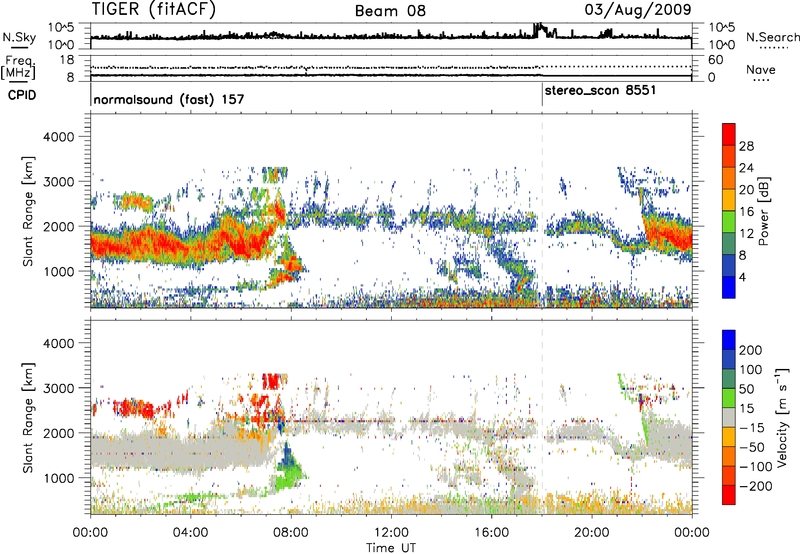Screen dimensions: 800x554
Task: Click 'Slant Range [km]' label of velocity panel
Action: 28,417
